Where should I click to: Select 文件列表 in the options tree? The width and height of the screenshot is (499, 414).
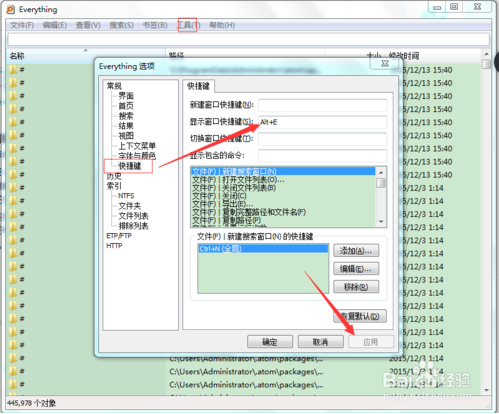tap(133, 216)
